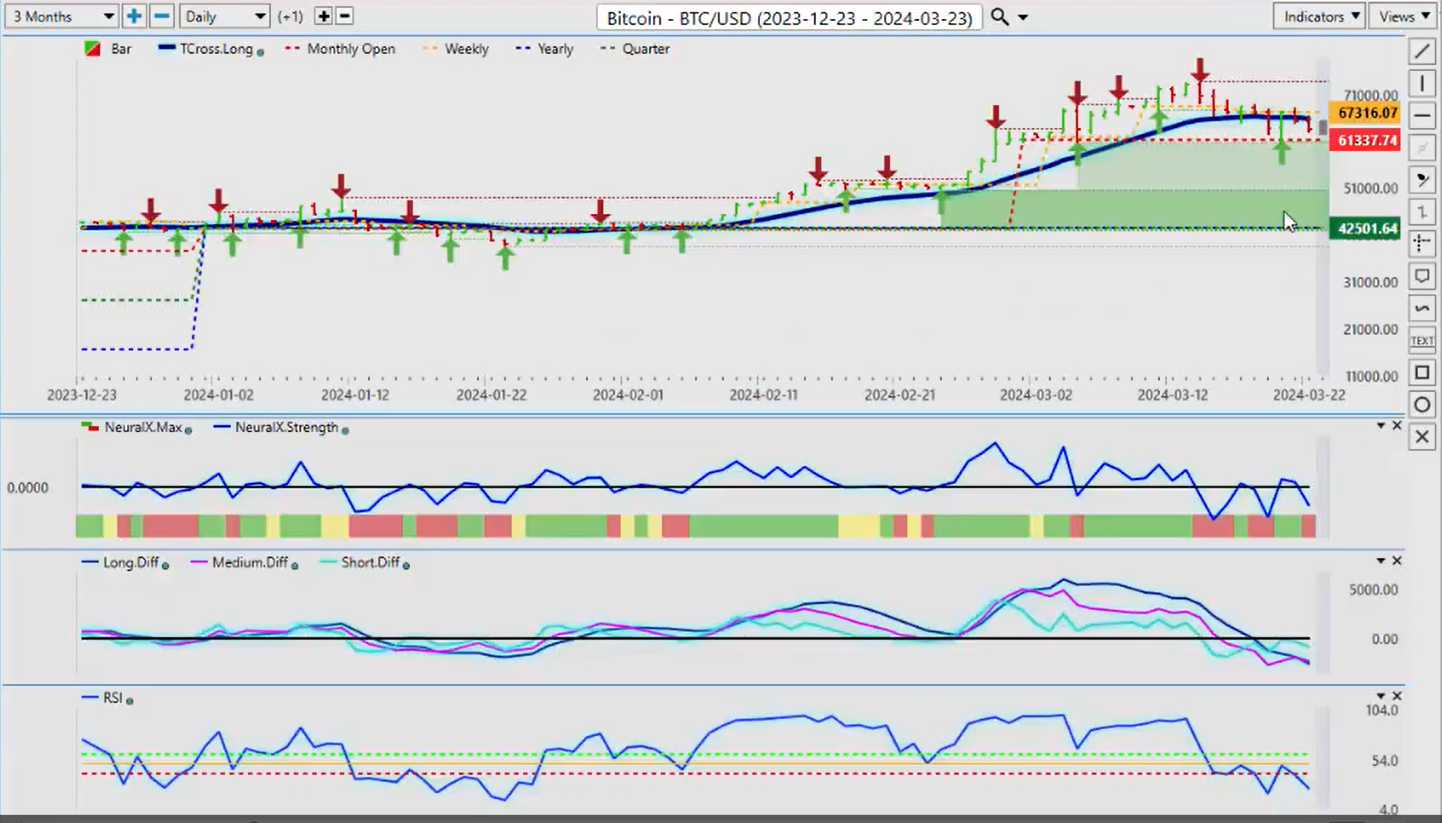Viewport: 1442px width, 823px height.
Task: Toggle the Quarter legend entry
Action: 635,48
